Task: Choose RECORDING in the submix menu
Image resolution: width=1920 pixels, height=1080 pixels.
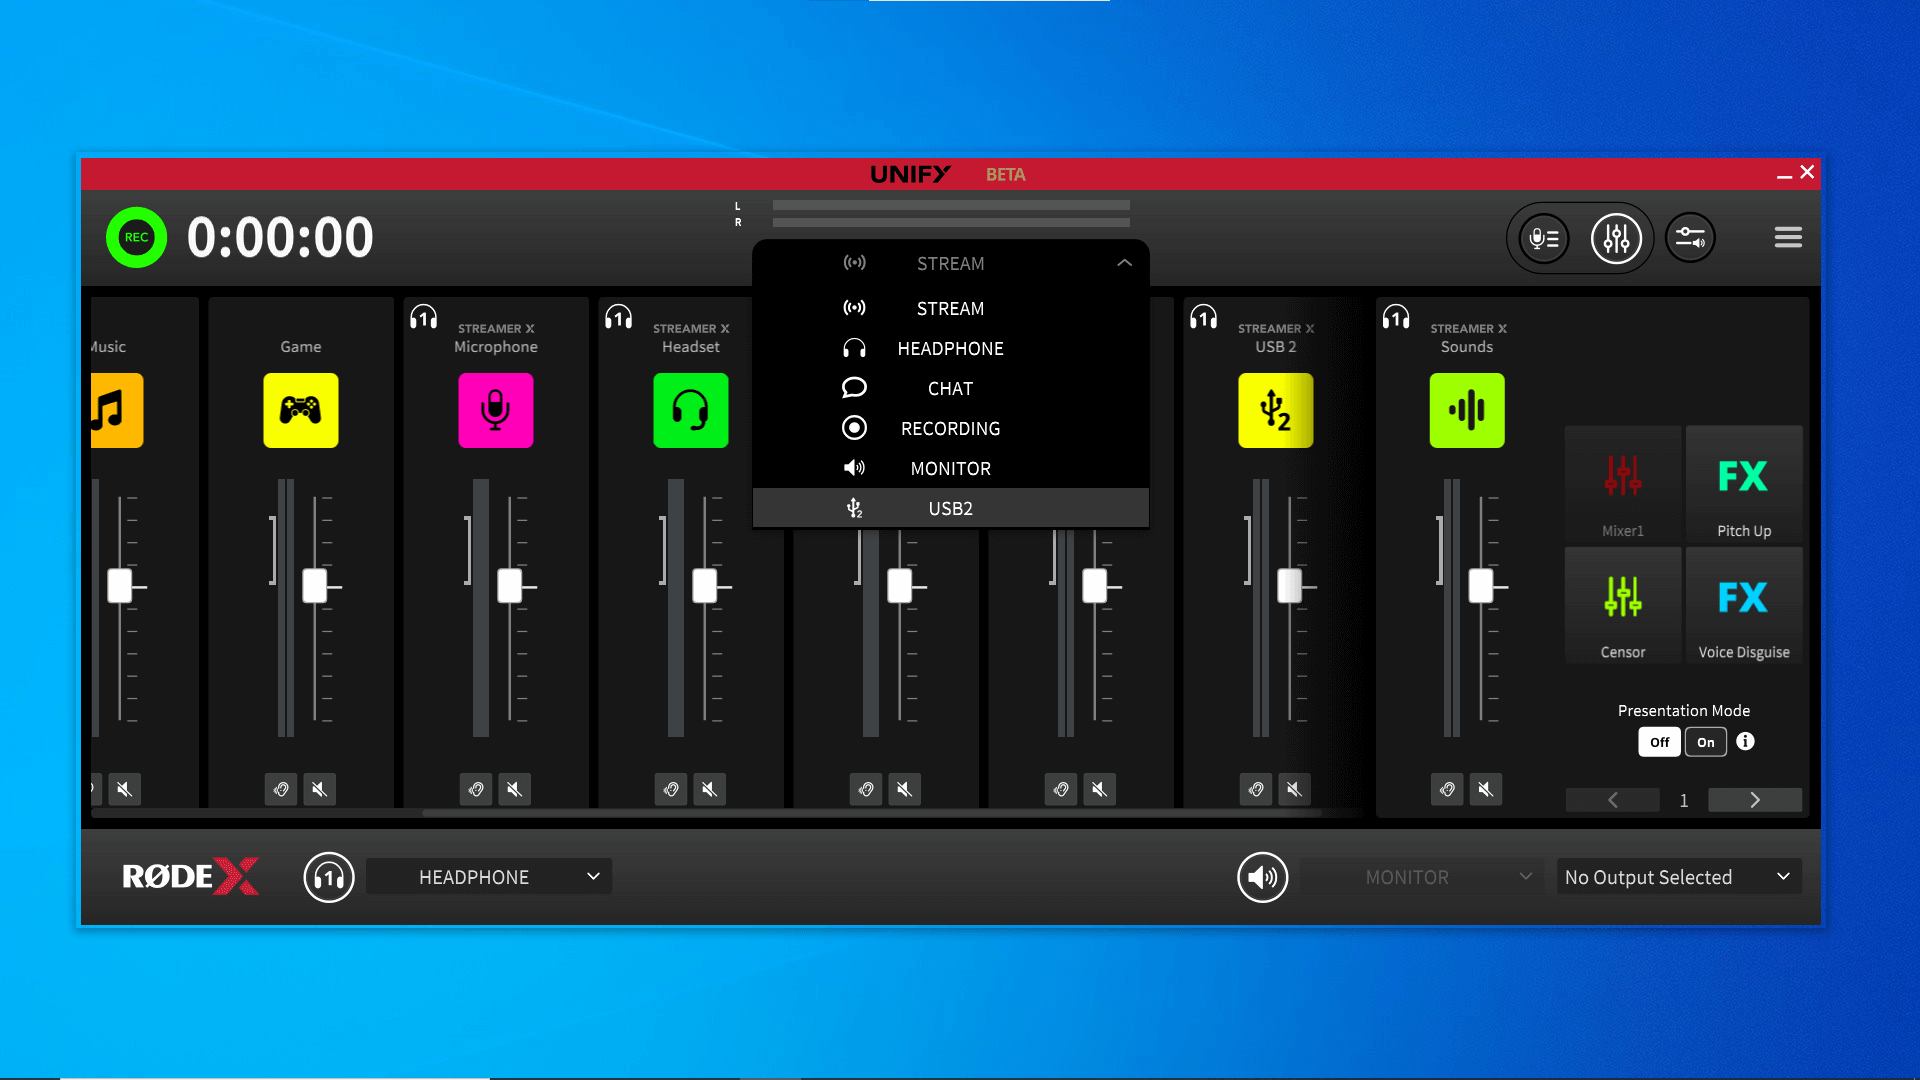Action: point(949,428)
